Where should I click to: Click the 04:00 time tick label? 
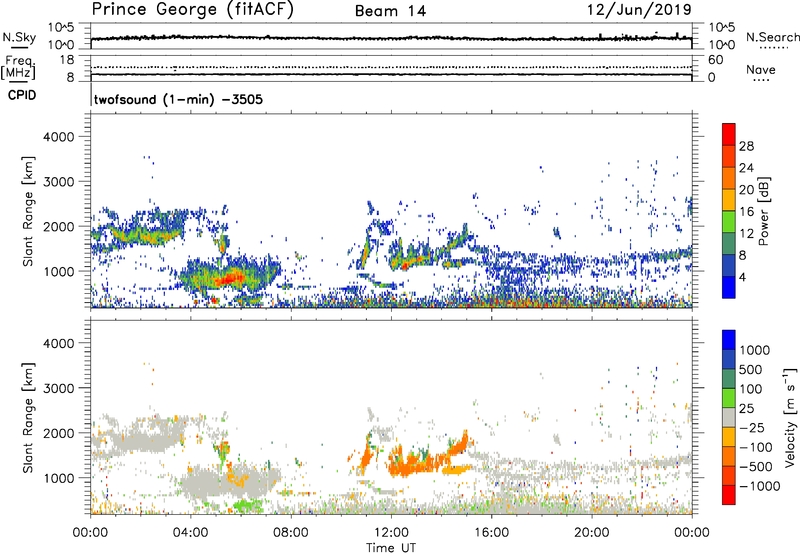pos(190,533)
